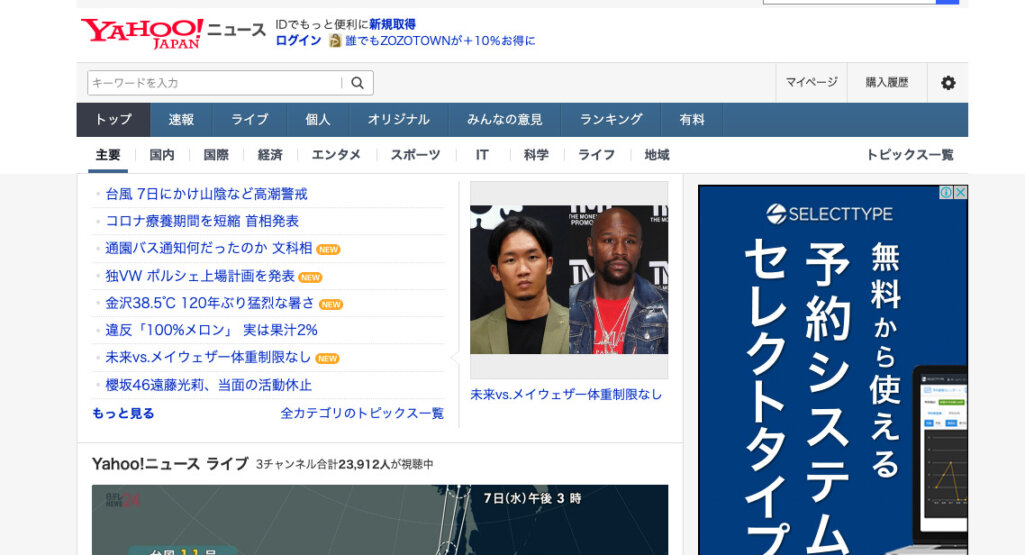Open the みんなの意見 tab

click(x=504, y=120)
